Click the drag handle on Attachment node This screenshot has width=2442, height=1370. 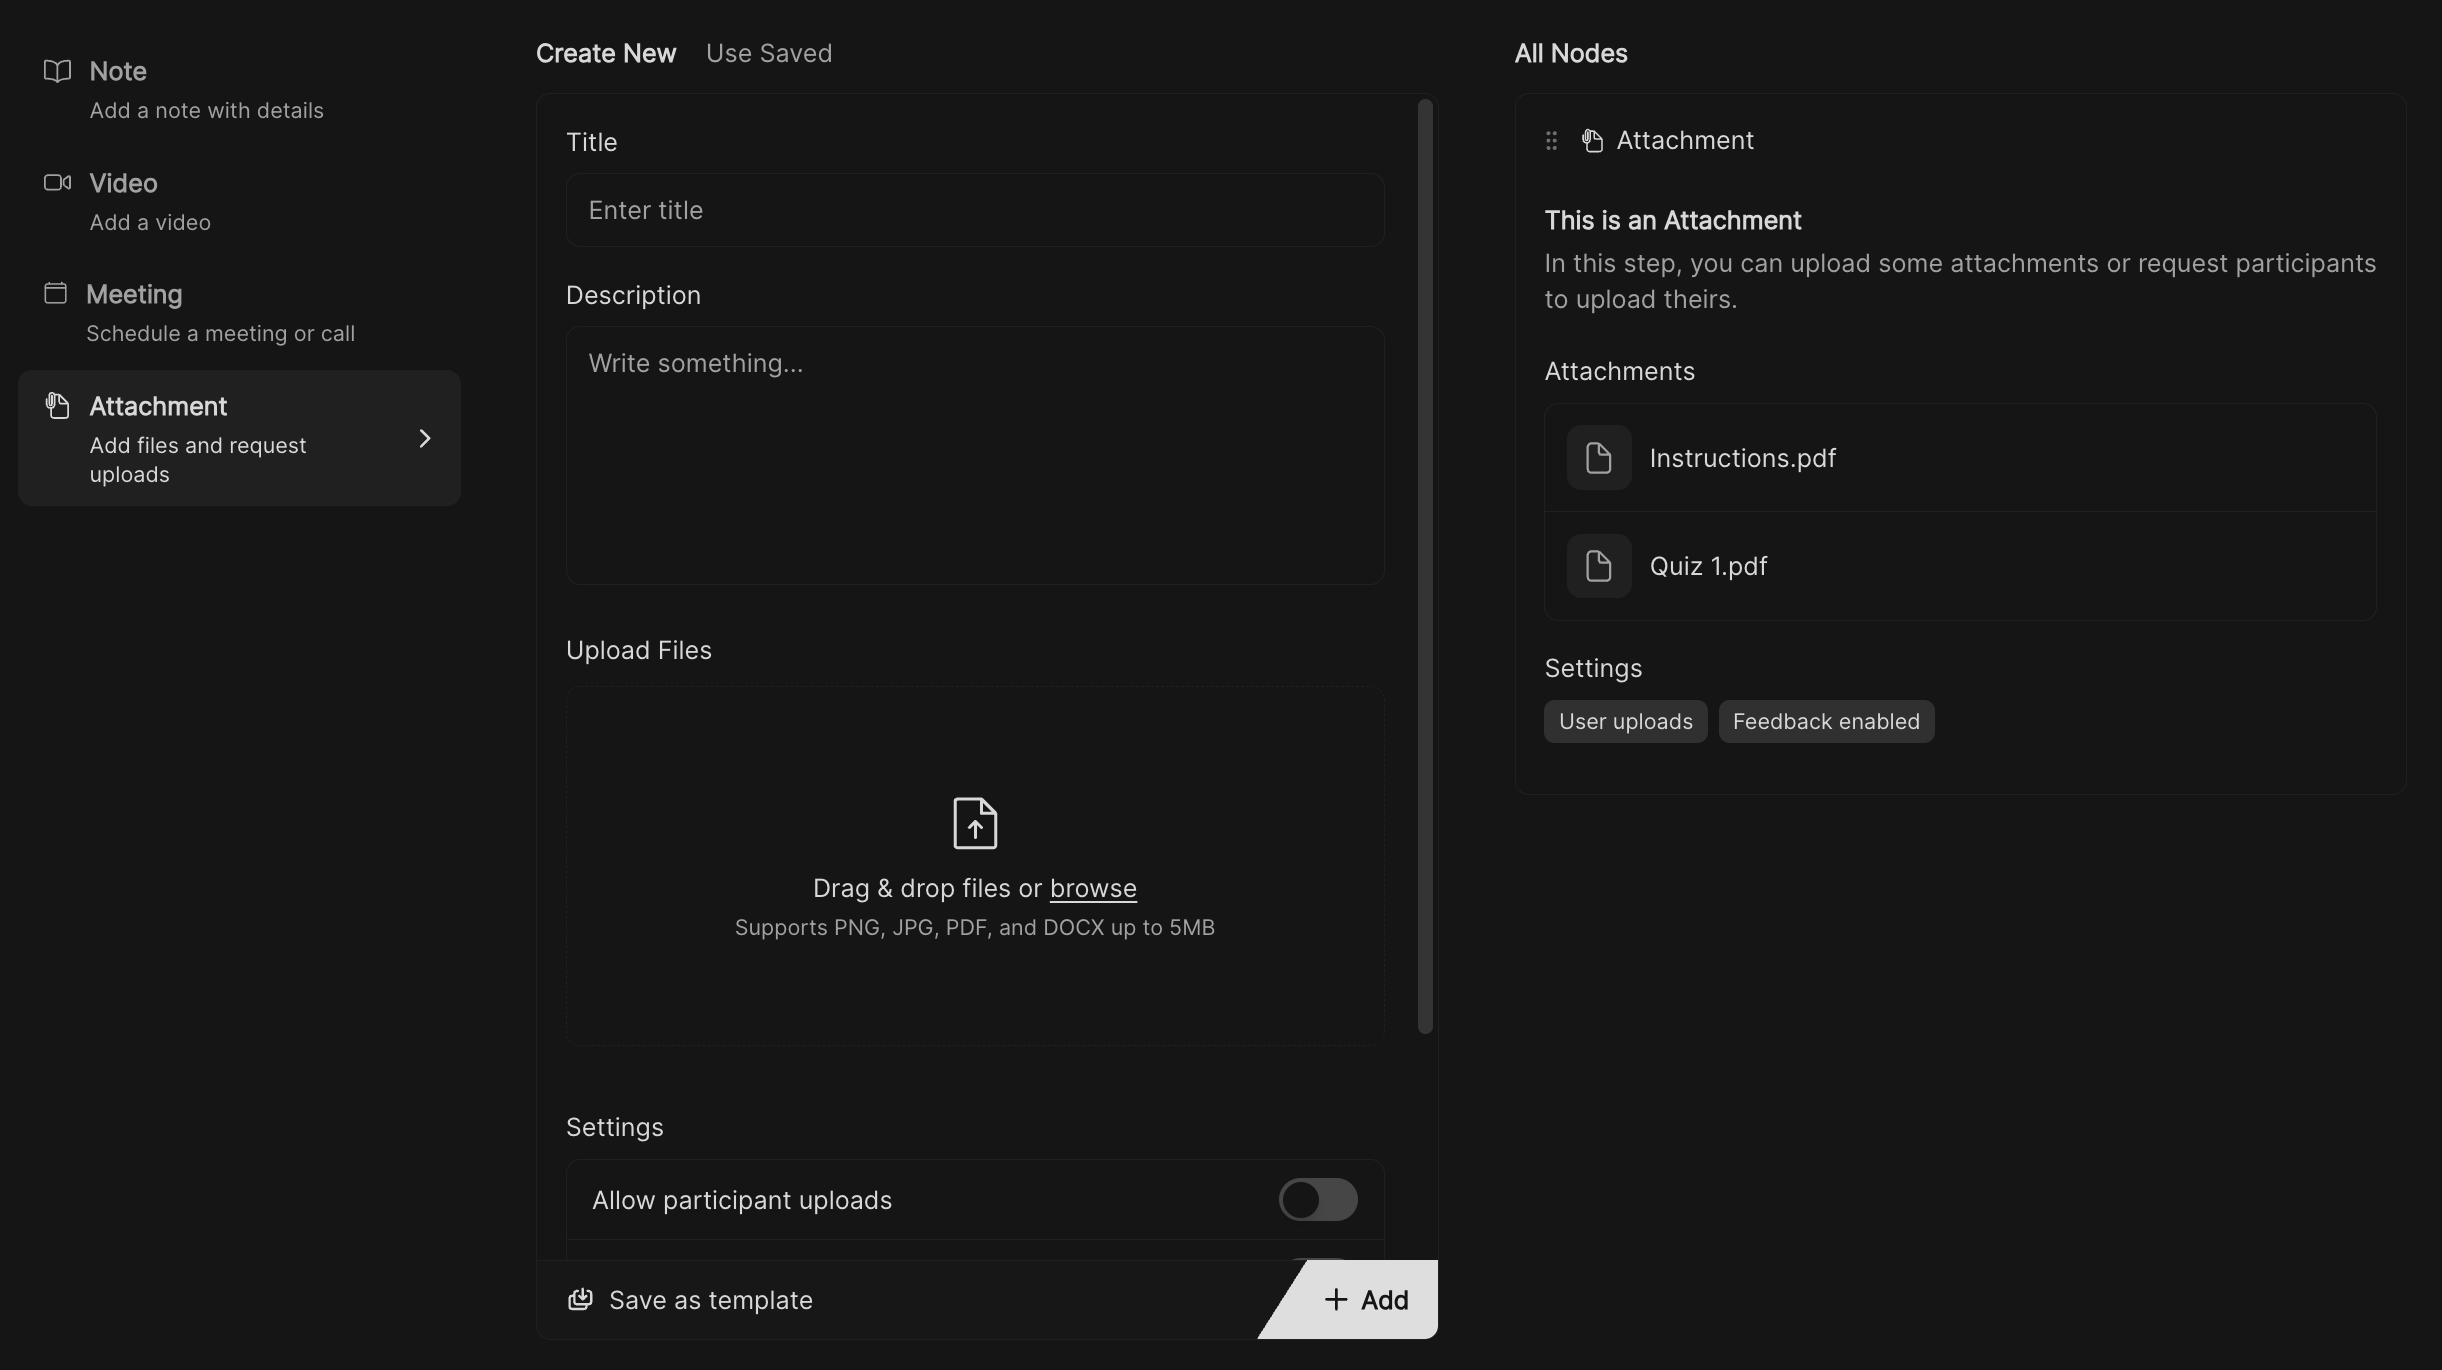1551,141
